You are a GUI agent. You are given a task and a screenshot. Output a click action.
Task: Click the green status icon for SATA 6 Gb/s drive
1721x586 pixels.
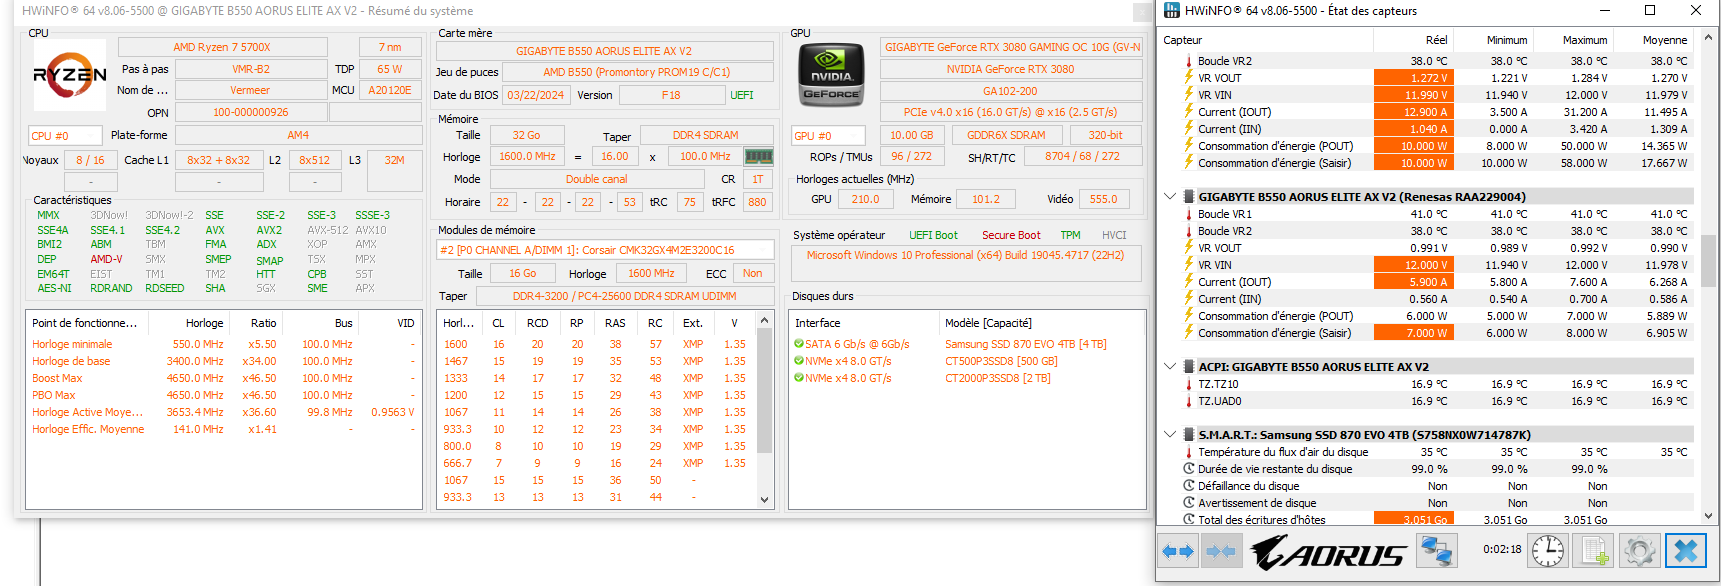click(799, 344)
